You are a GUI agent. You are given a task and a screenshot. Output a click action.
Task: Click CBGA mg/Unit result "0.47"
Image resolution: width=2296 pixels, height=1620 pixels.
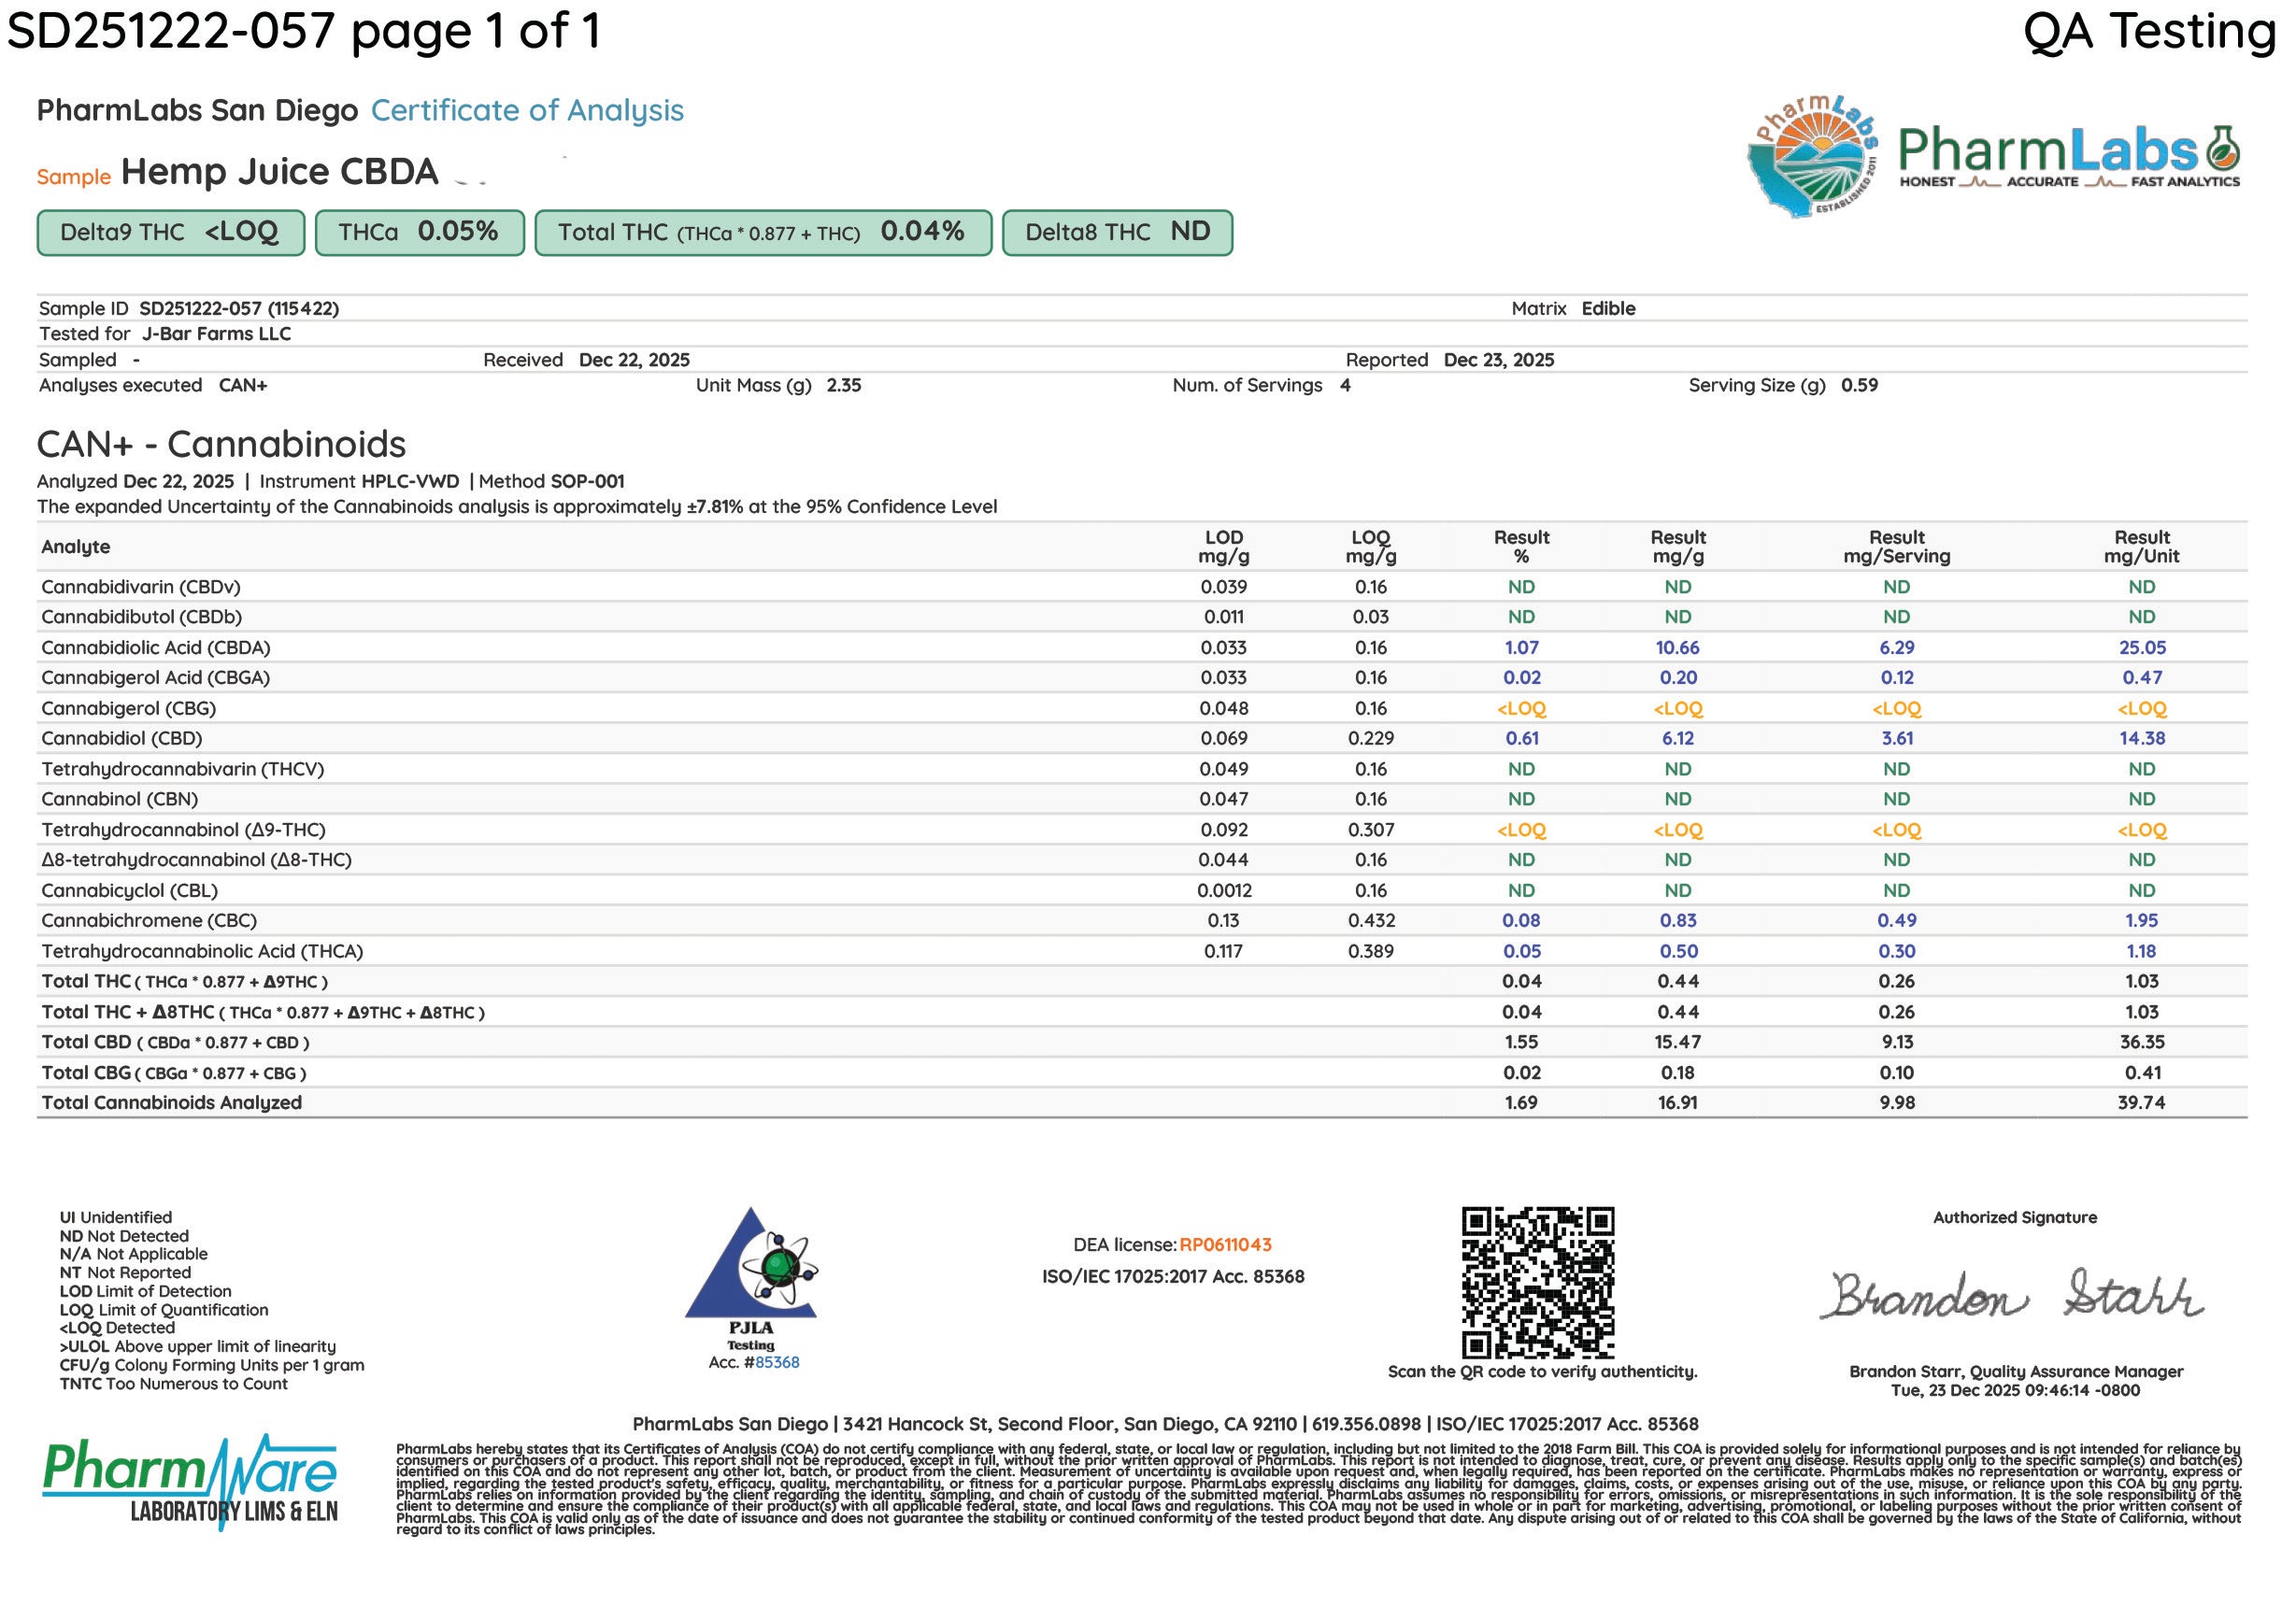(2142, 678)
